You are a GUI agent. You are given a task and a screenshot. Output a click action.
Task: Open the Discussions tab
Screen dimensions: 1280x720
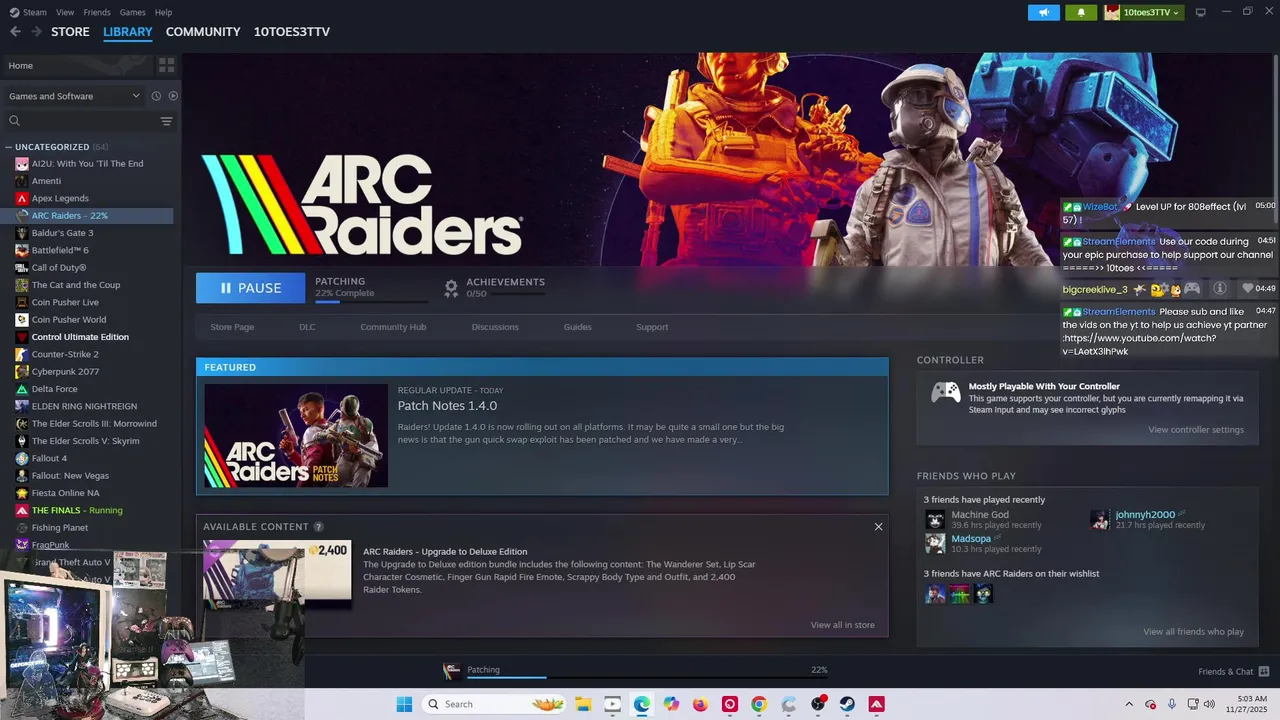click(x=495, y=327)
